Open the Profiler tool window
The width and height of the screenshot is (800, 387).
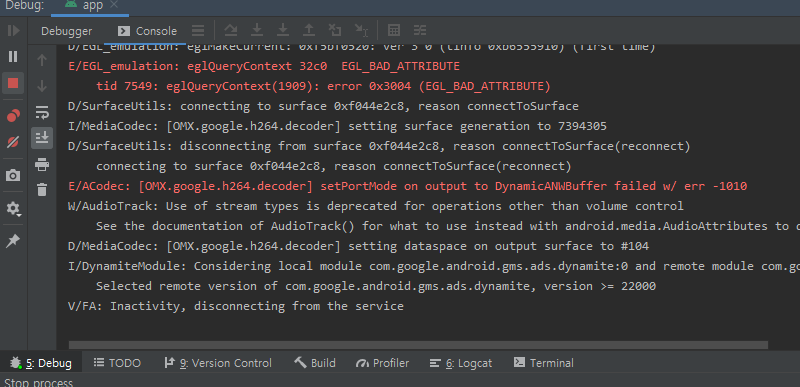tap(383, 363)
